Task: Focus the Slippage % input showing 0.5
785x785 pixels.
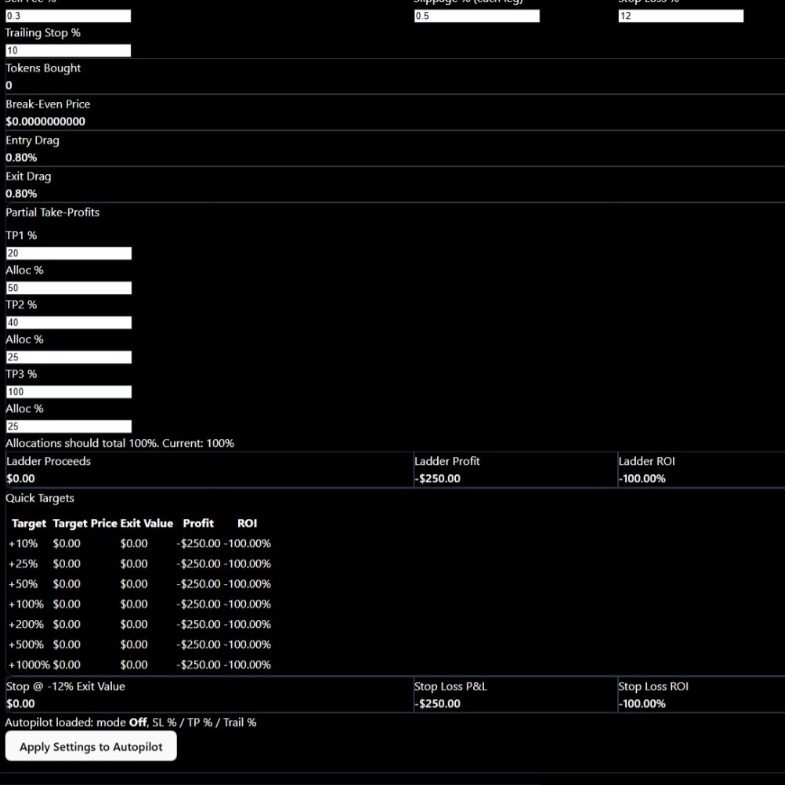Action: coord(477,16)
